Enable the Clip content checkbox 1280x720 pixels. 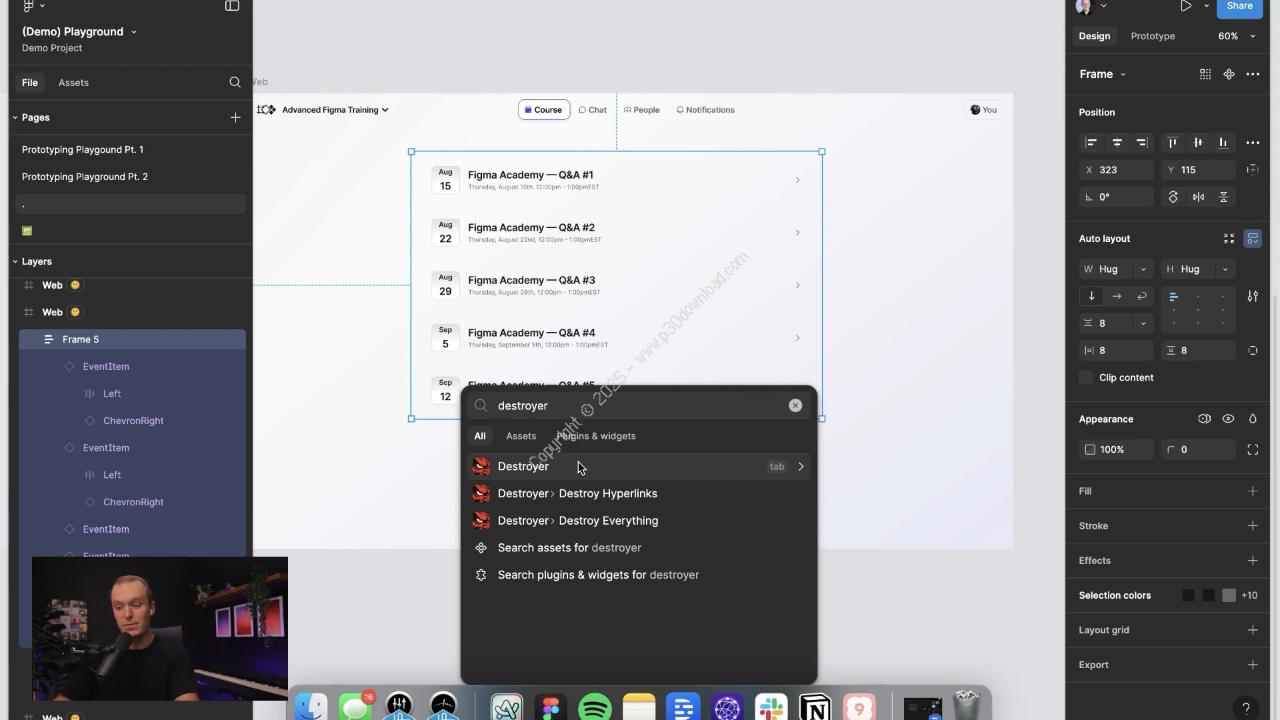click(1086, 378)
